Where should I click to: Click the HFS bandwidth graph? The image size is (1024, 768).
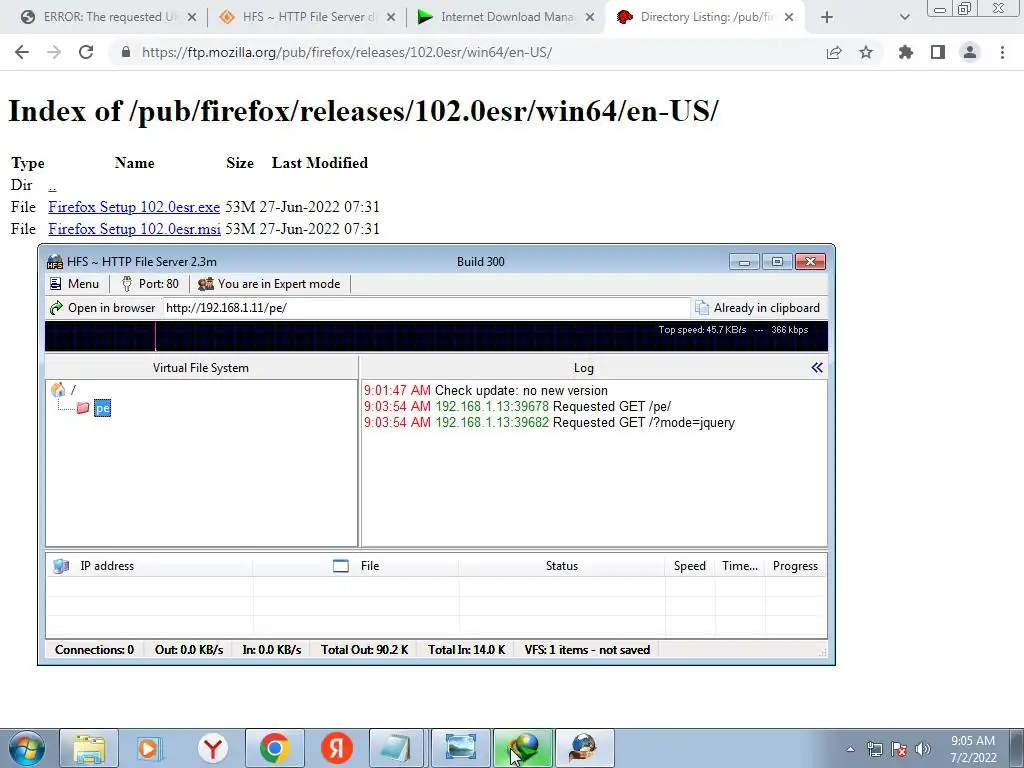436,336
